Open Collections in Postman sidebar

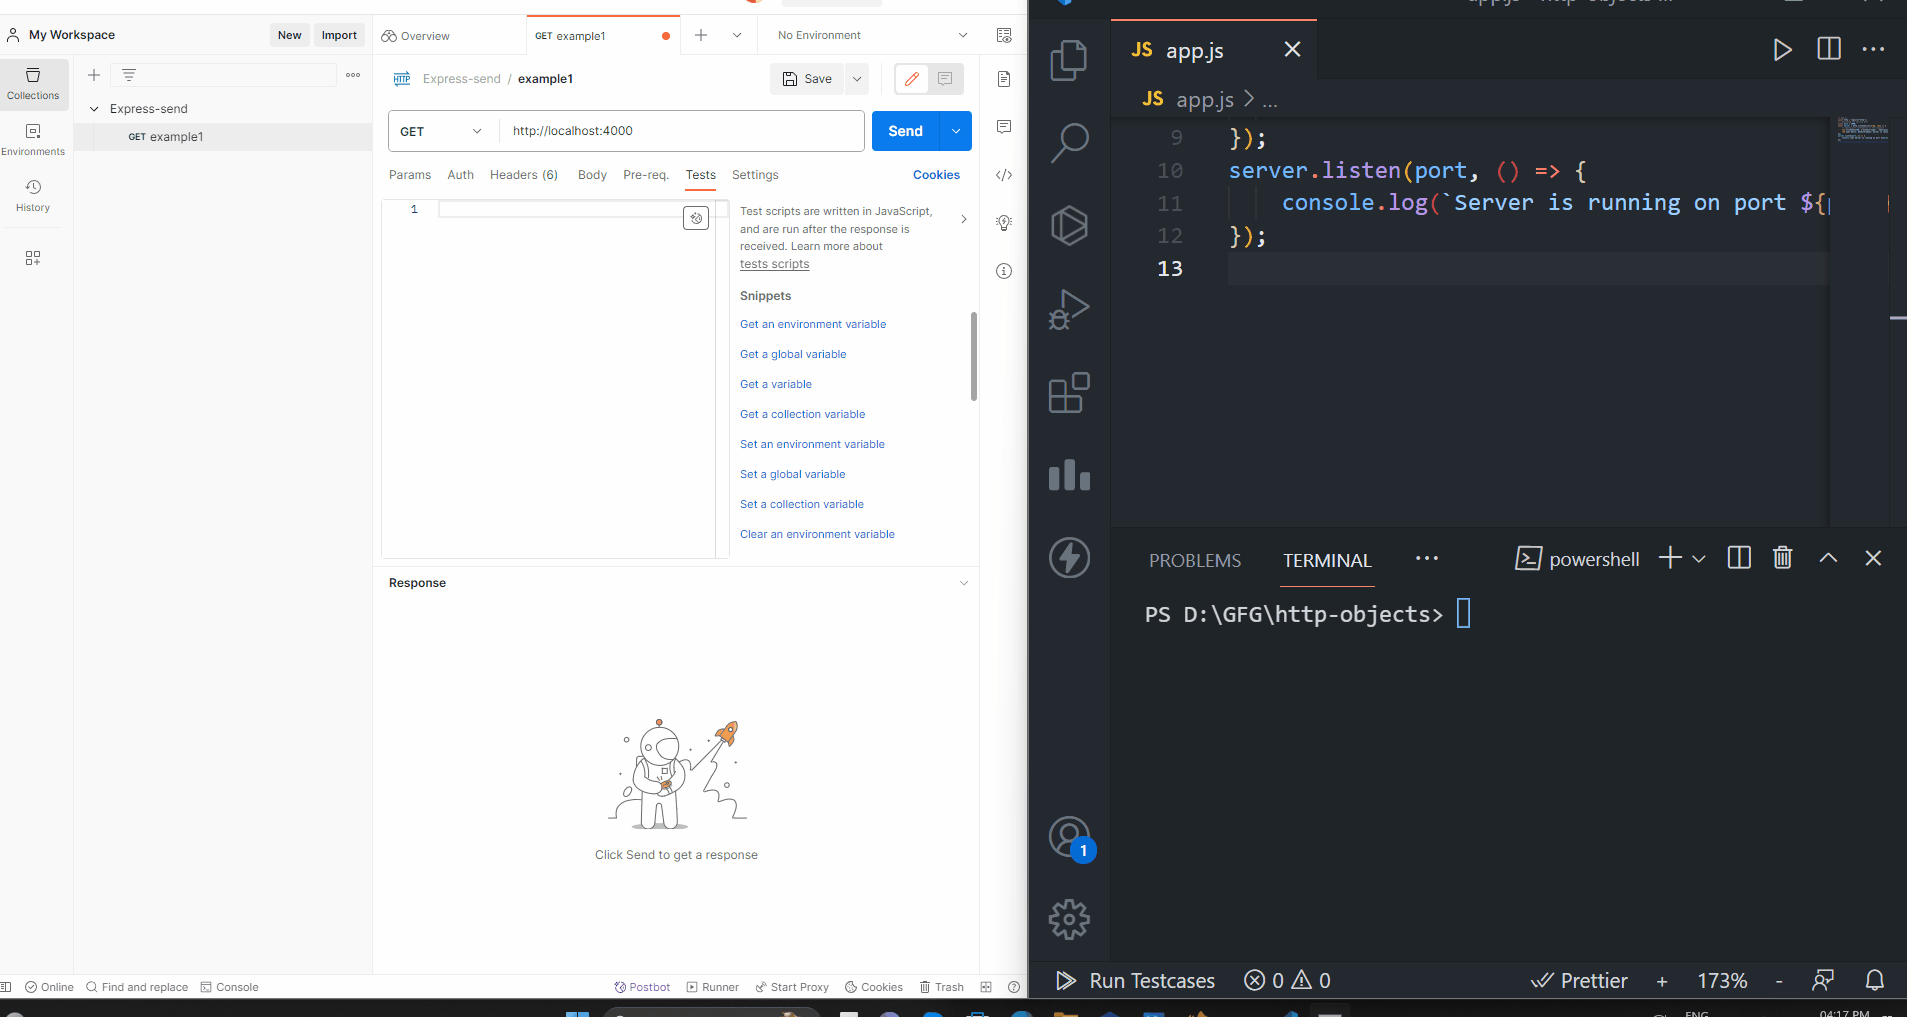coord(33,83)
